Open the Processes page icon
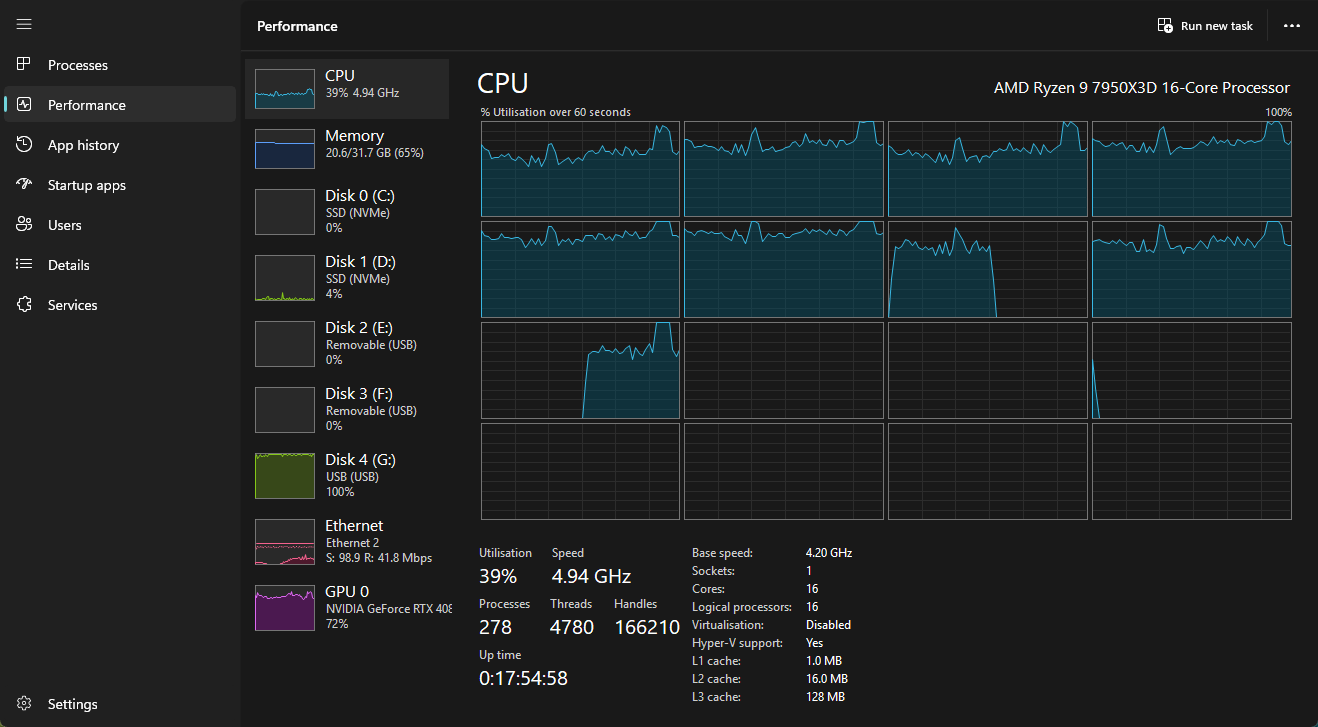The image size is (1318, 727). [25, 65]
